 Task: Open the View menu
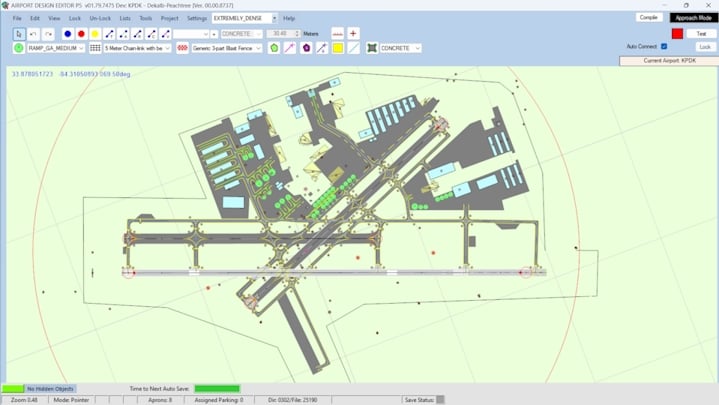click(x=54, y=18)
